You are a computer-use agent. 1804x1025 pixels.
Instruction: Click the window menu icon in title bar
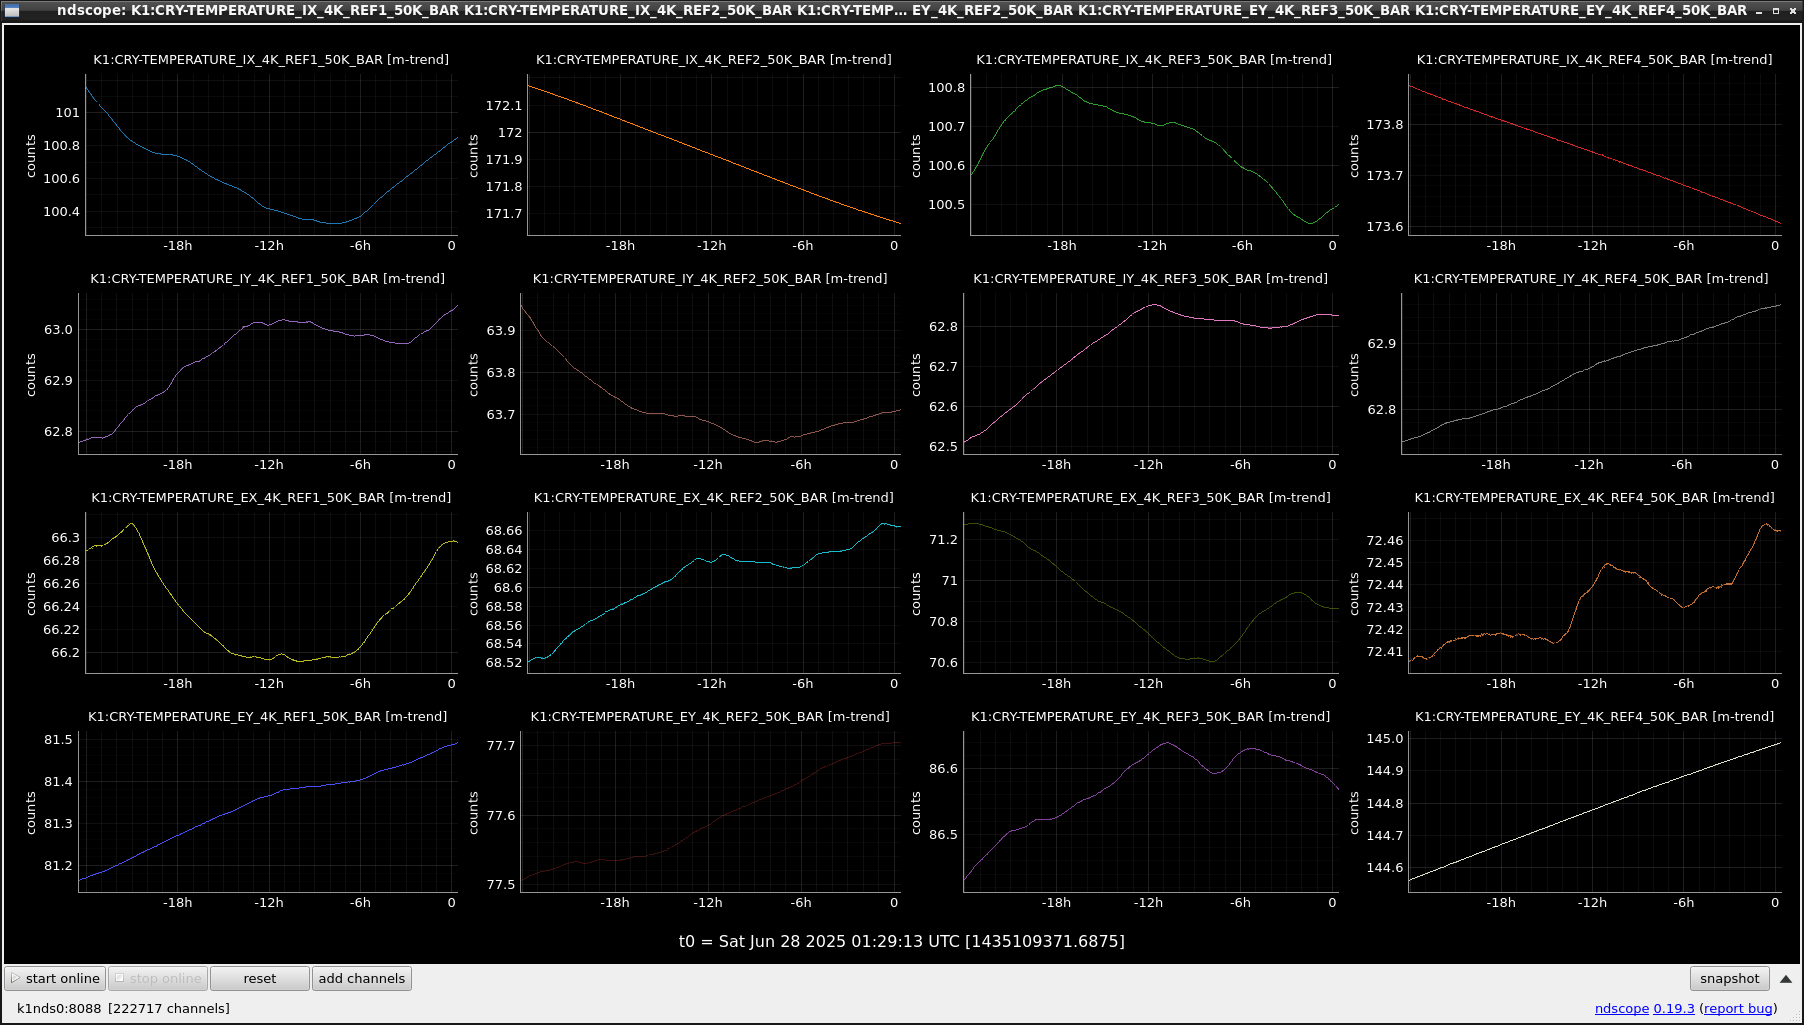click(x=12, y=10)
